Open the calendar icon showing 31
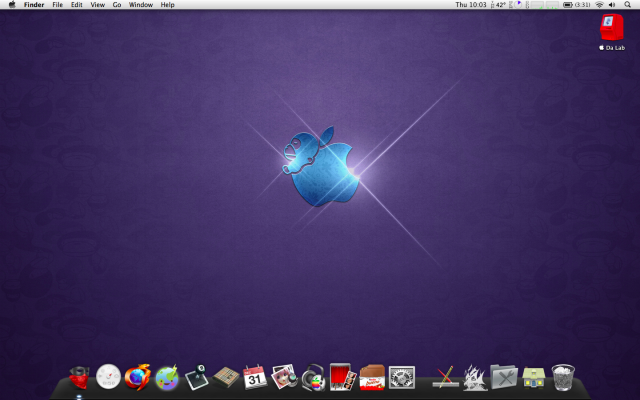The image size is (640, 400). tap(255, 377)
